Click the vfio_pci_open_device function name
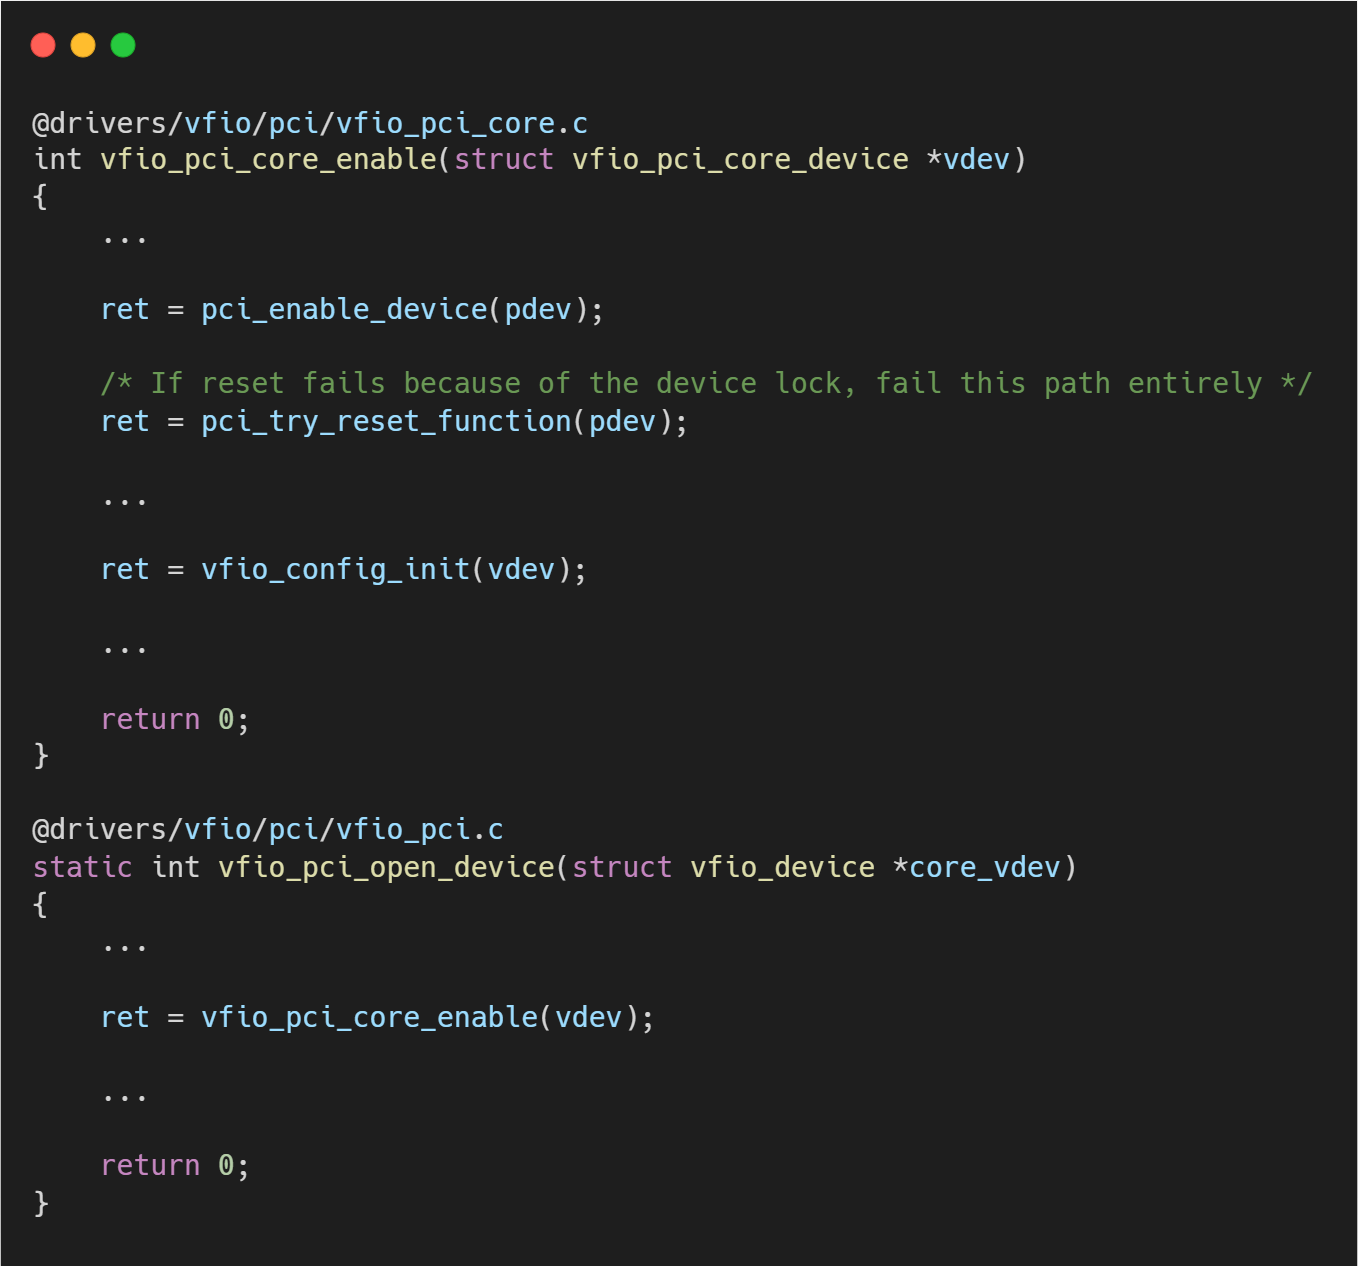This screenshot has width=1358, height=1266. click(386, 867)
